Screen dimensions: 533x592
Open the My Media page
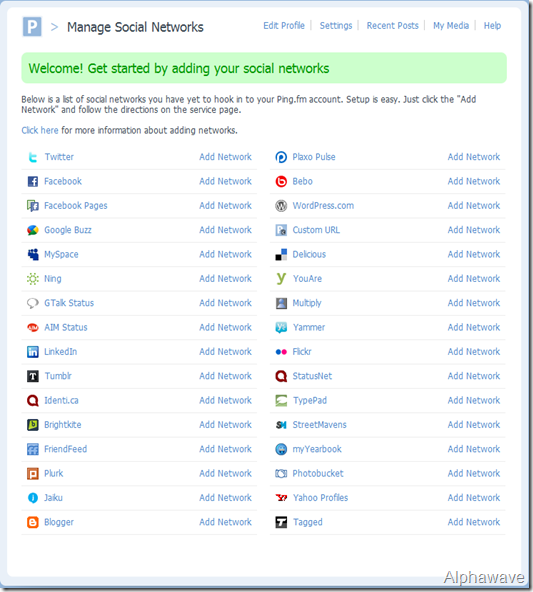451,26
